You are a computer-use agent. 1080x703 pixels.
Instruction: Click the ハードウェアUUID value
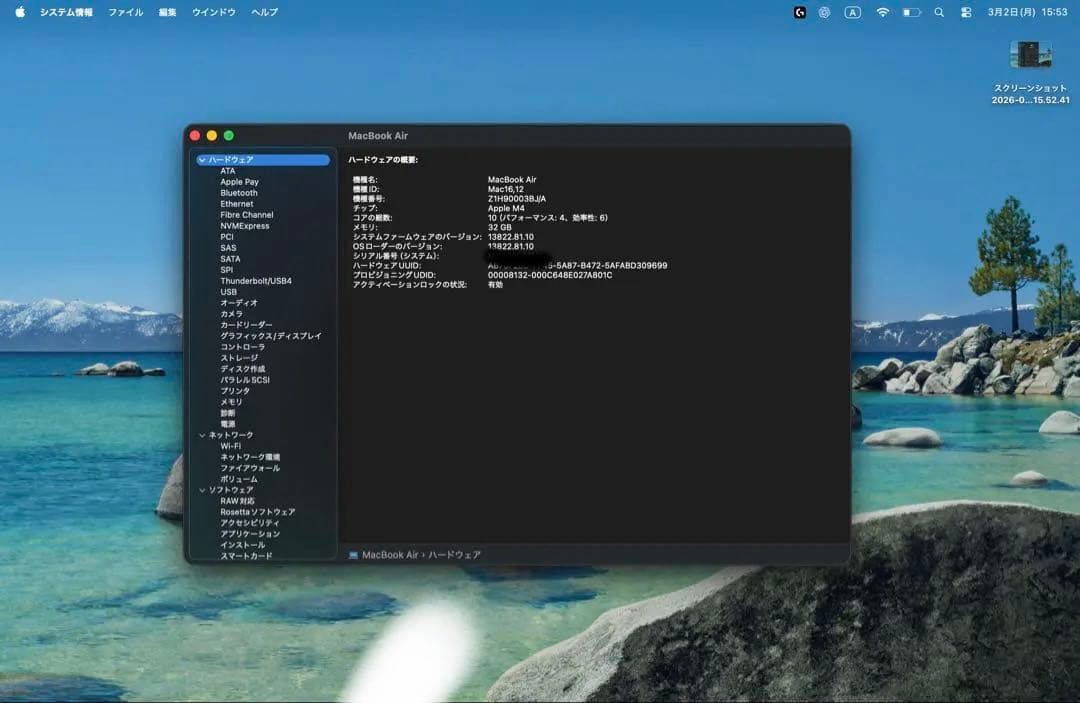coord(577,266)
